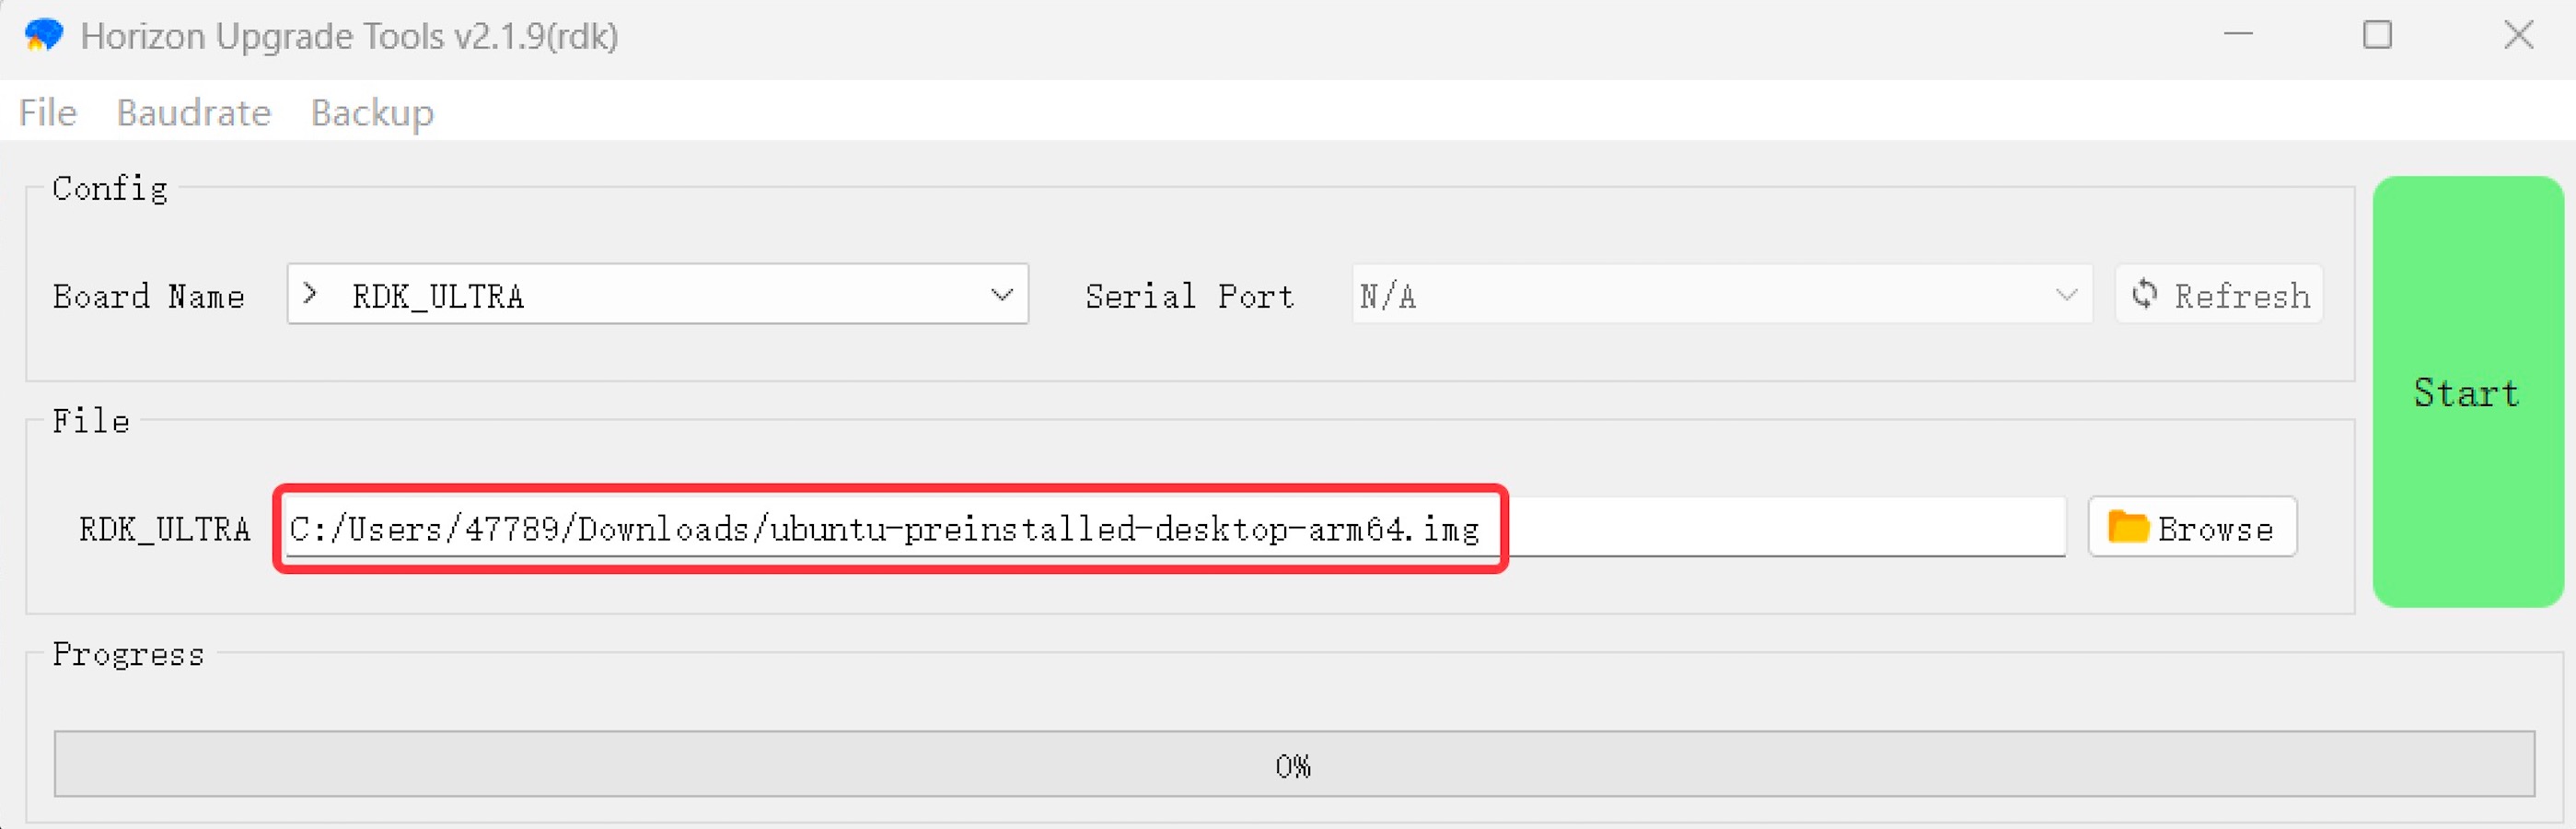Click the Serial Port dropdown arrow

pos(2066,295)
